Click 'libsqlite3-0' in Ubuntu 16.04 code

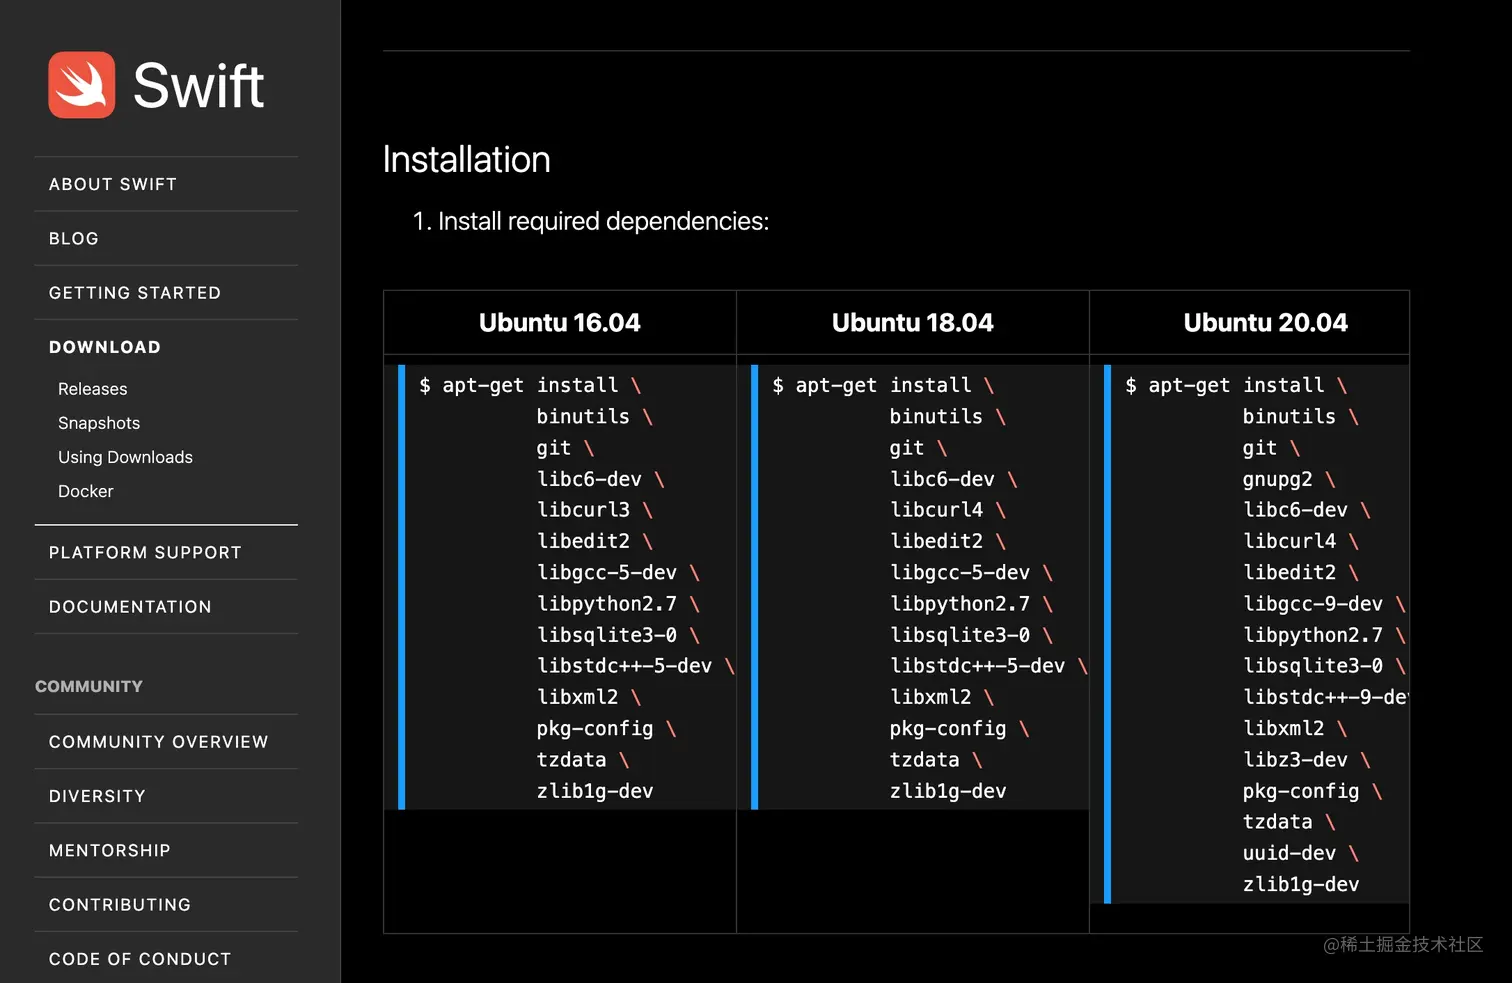[x=607, y=635]
